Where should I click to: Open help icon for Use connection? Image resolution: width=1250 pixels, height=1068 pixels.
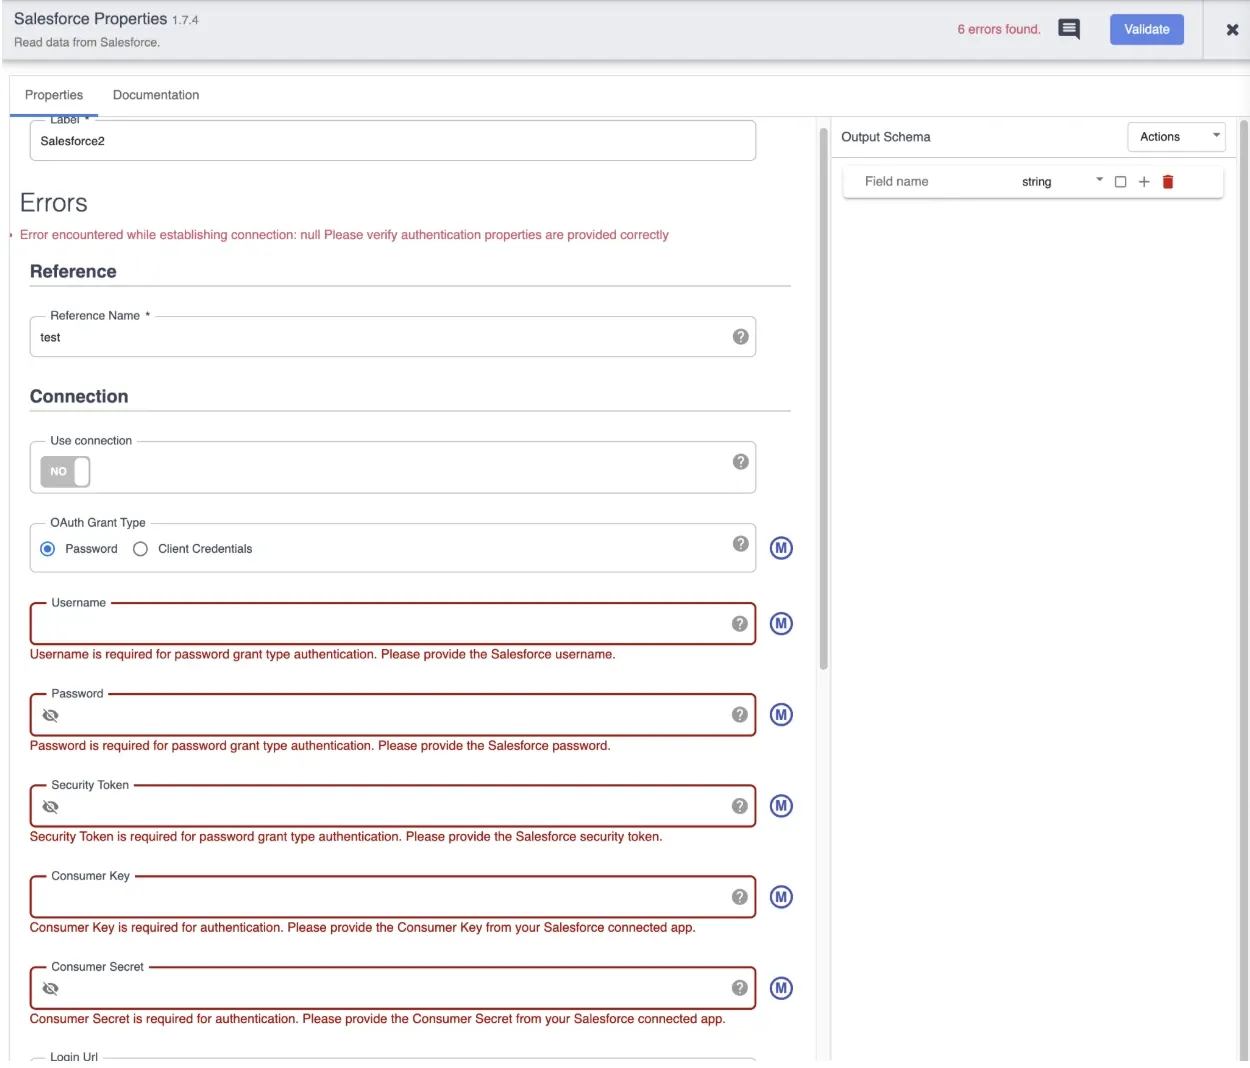click(740, 462)
